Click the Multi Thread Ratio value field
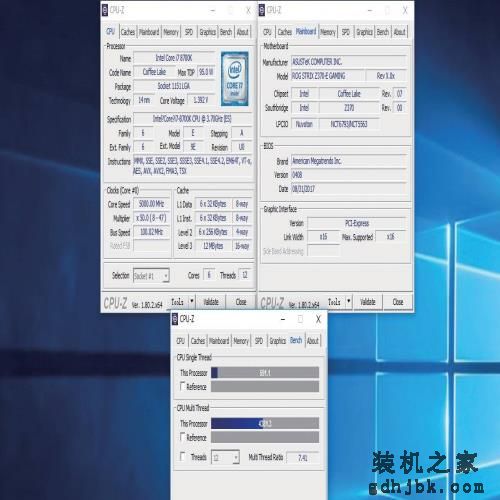Screen dimensions: 500x500 pyautogui.click(x=303, y=458)
